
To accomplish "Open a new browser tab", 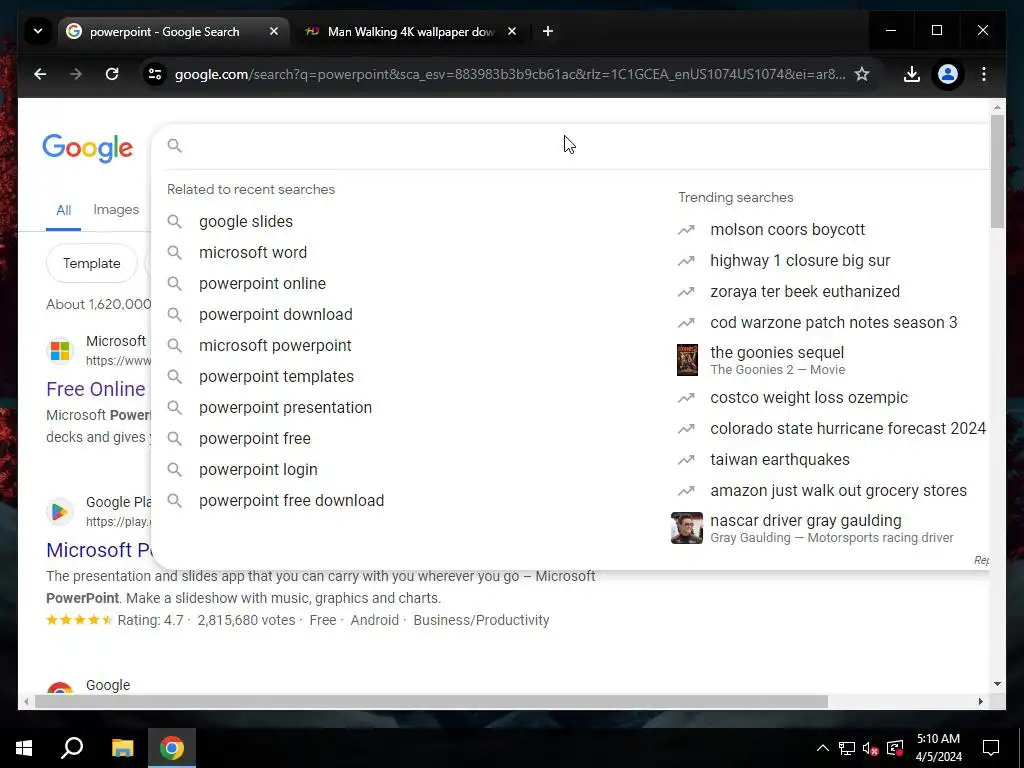I will 548,31.
